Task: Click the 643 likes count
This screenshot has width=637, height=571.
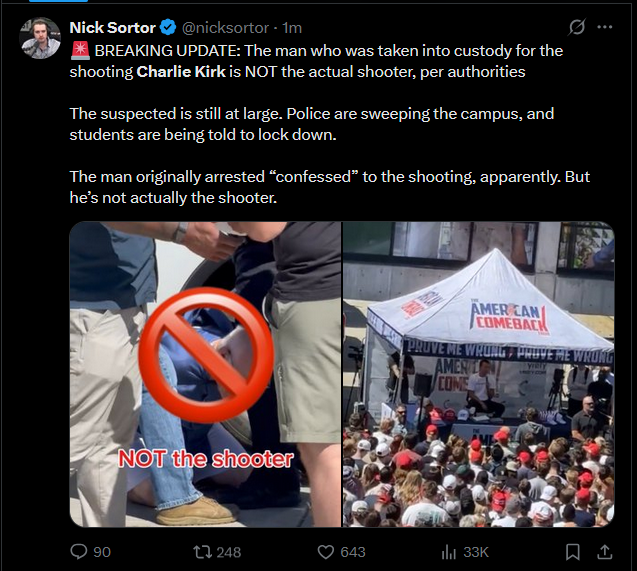Action: pyautogui.click(x=353, y=552)
